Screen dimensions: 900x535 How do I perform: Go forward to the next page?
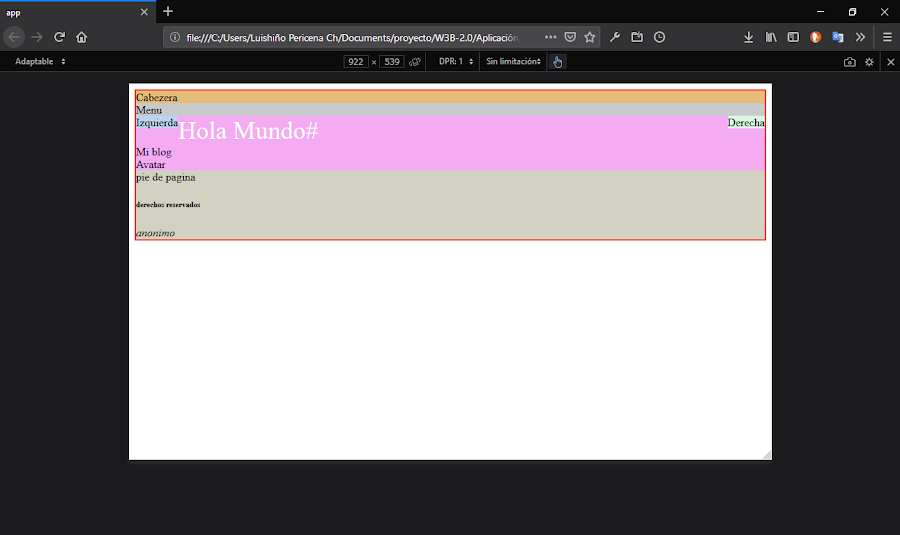(x=37, y=37)
